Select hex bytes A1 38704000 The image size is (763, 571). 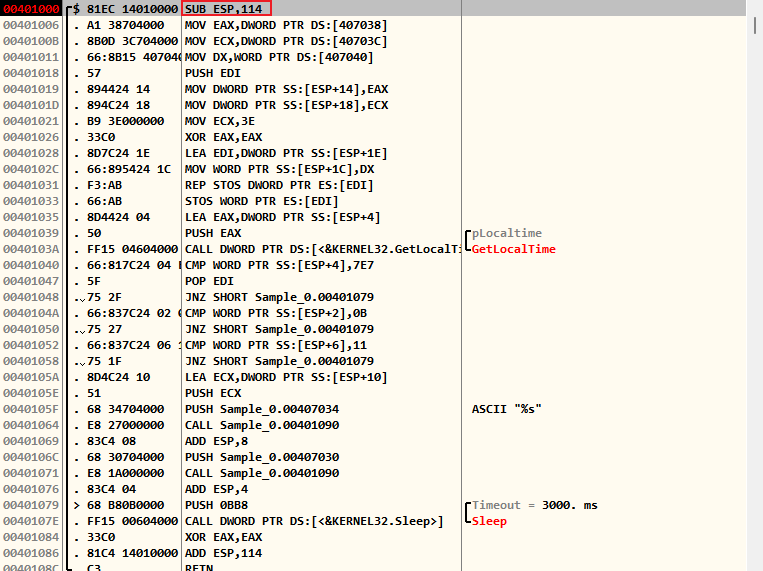tap(126, 25)
